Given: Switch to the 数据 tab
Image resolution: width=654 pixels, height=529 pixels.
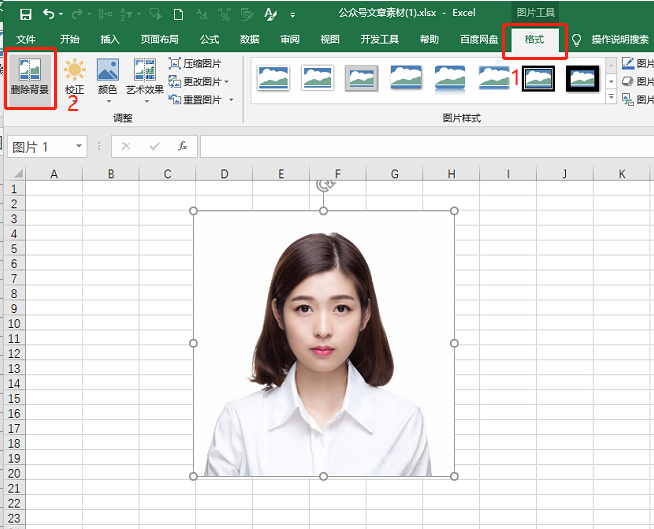Looking at the screenshot, I should (x=250, y=40).
